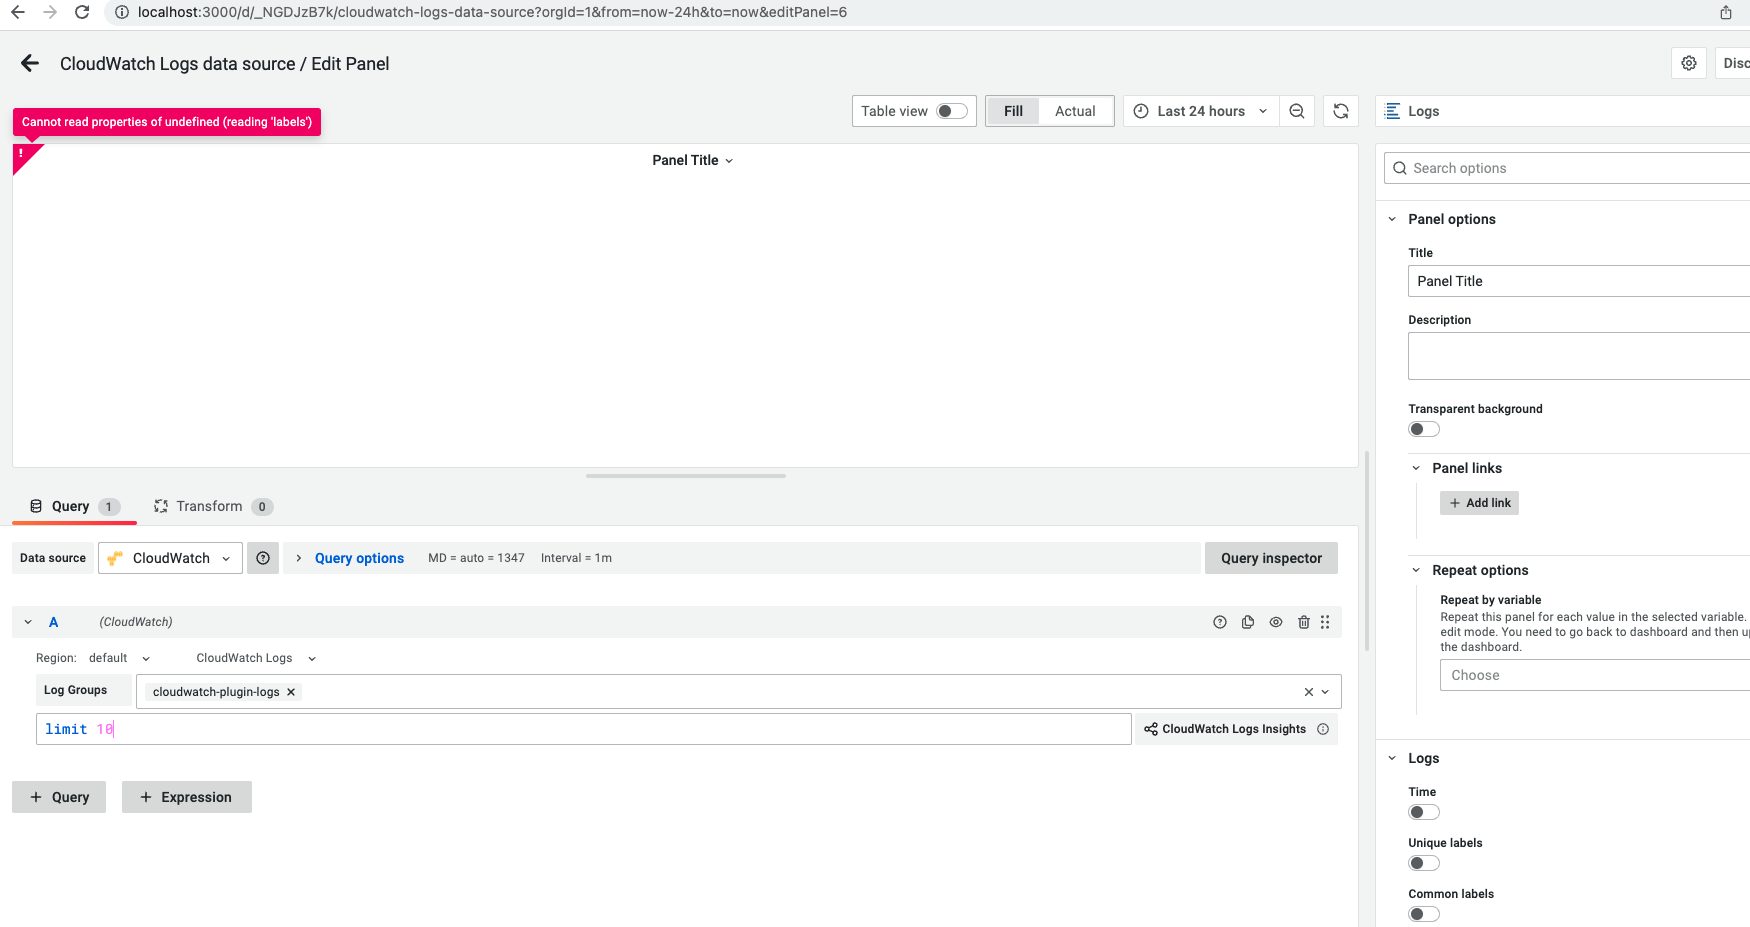Open query help for query A
The image size is (1750, 927).
tap(1220, 621)
